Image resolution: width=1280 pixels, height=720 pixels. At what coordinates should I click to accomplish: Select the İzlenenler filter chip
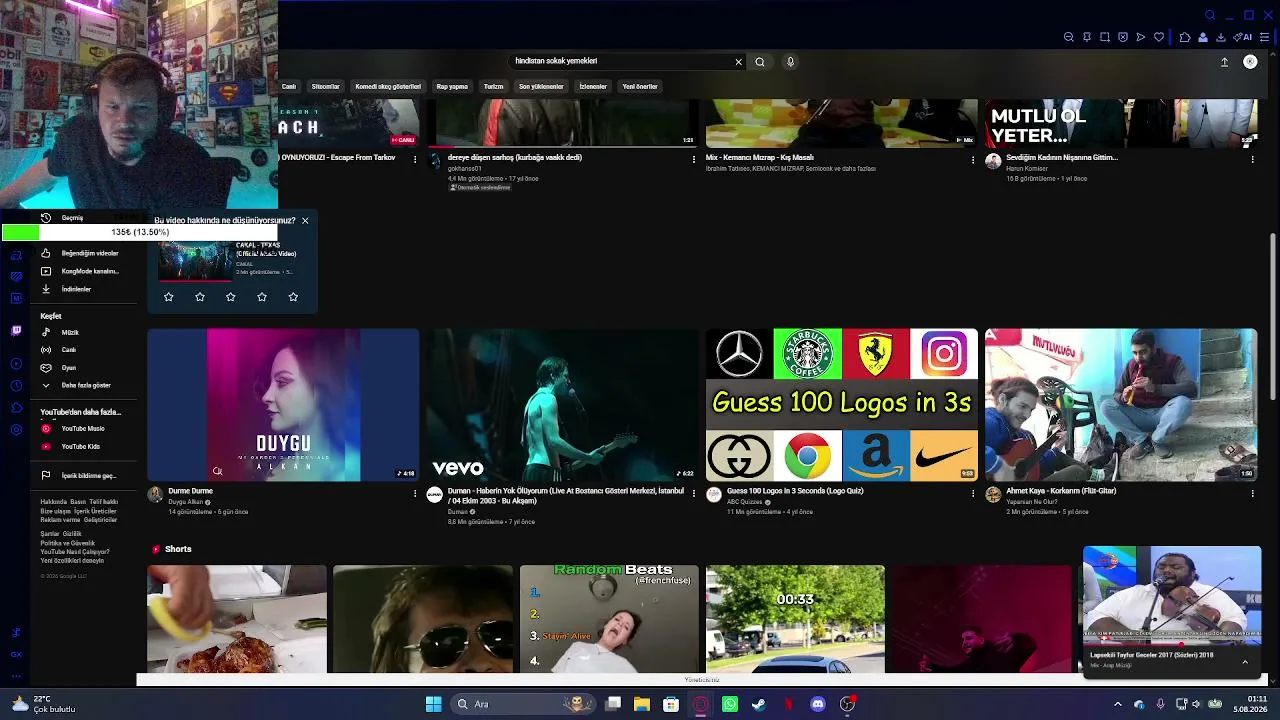[x=593, y=86]
